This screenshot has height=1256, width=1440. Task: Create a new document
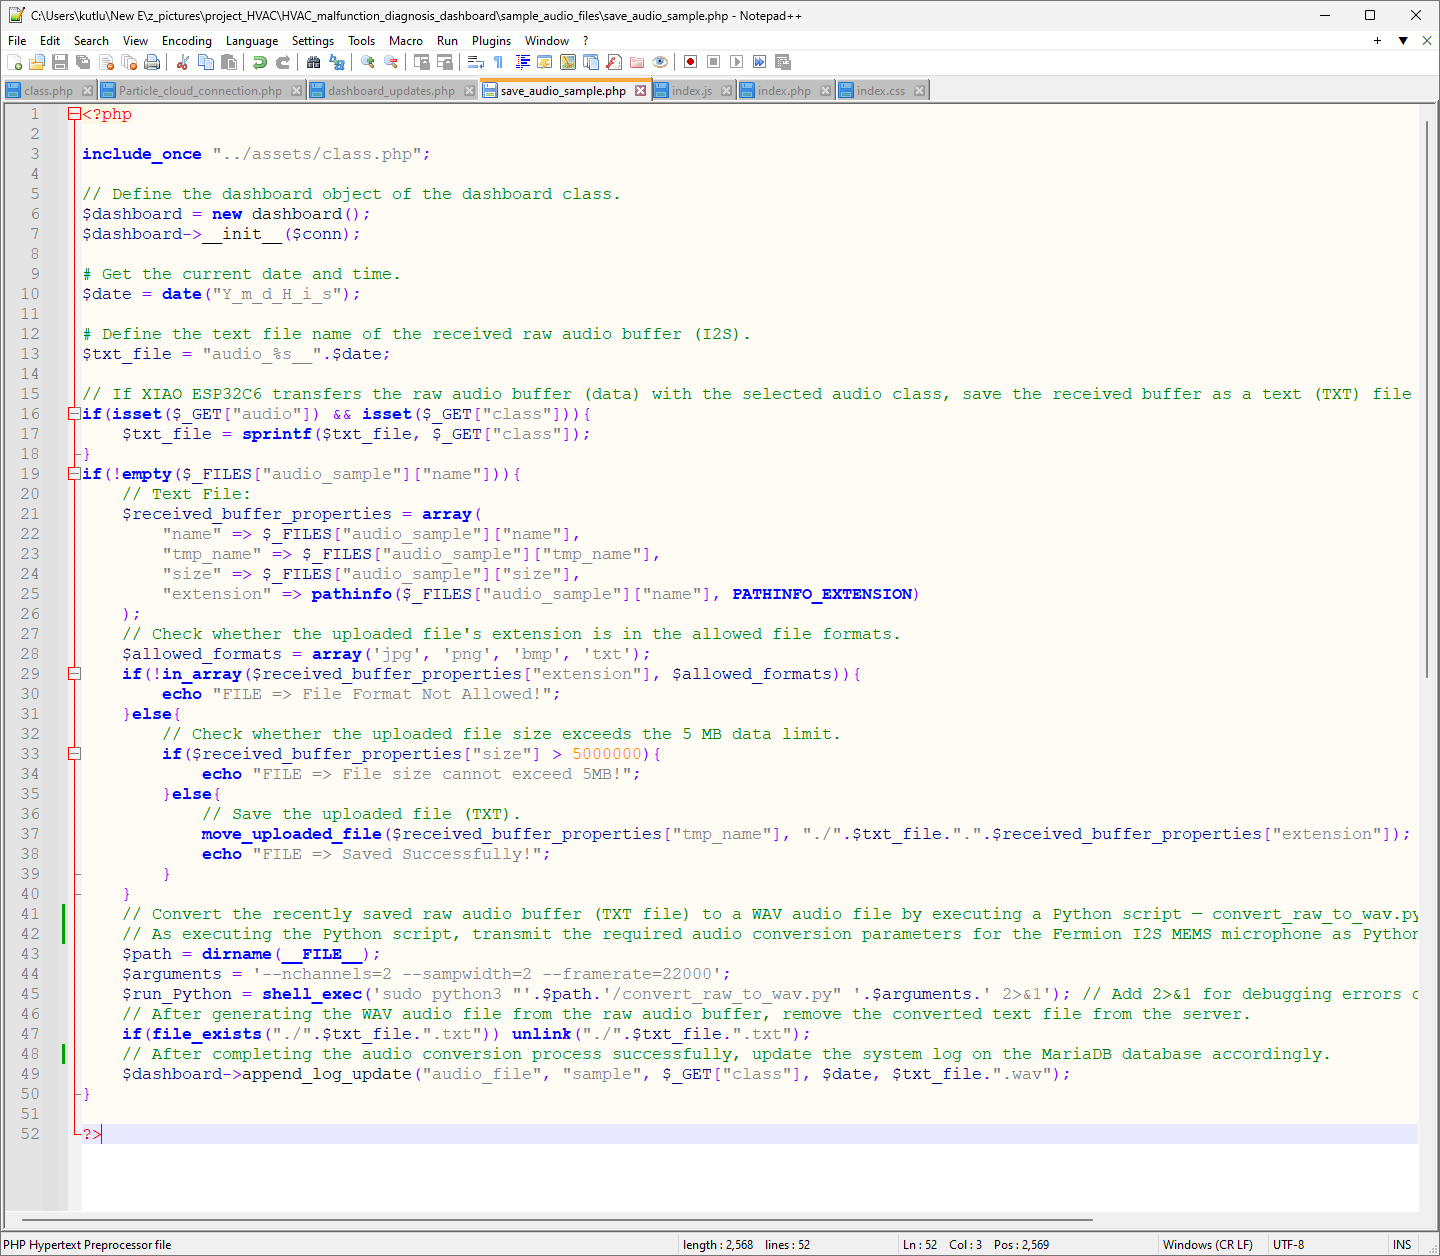[16, 62]
